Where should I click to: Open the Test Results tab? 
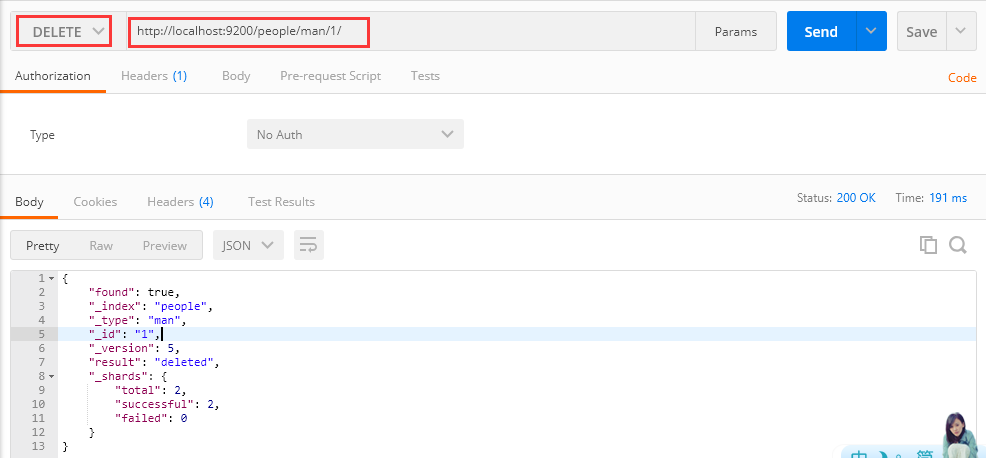pos(281,202)
